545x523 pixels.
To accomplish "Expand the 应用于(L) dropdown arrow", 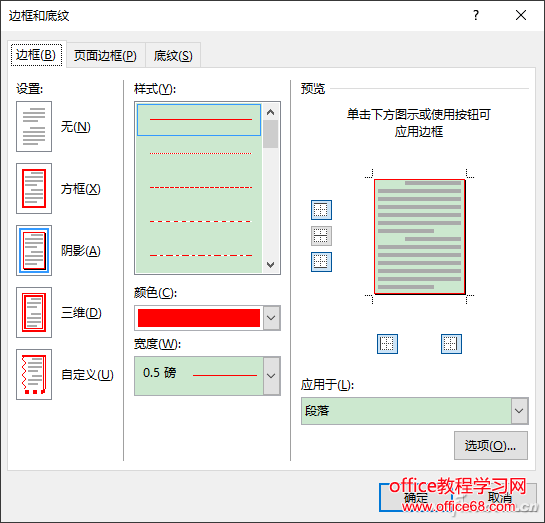I will click(x=519, y=411).
